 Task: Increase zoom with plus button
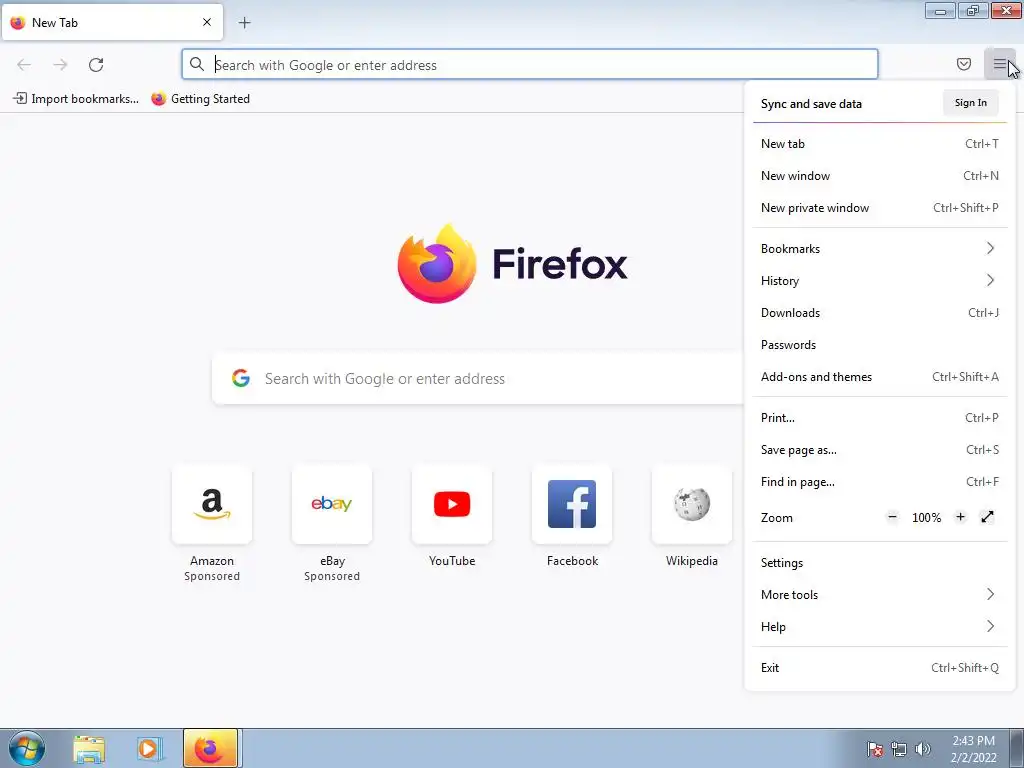(960, 517)
